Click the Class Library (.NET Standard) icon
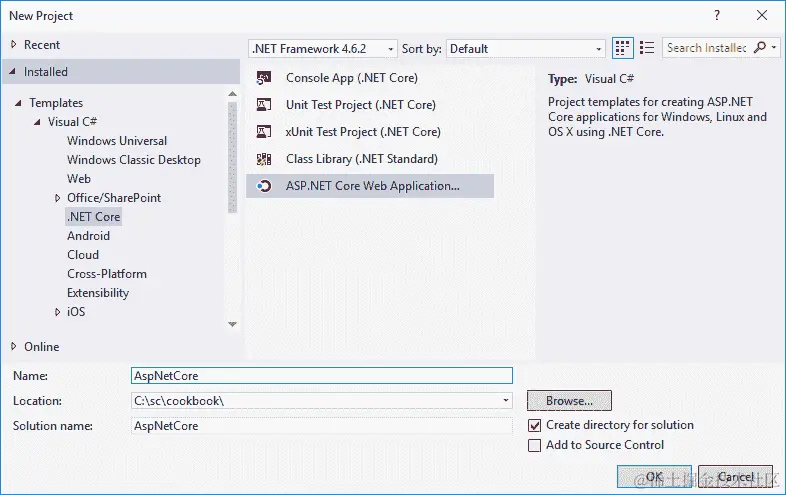This screenshot has height=495, width=786. (x=264, y=159)
